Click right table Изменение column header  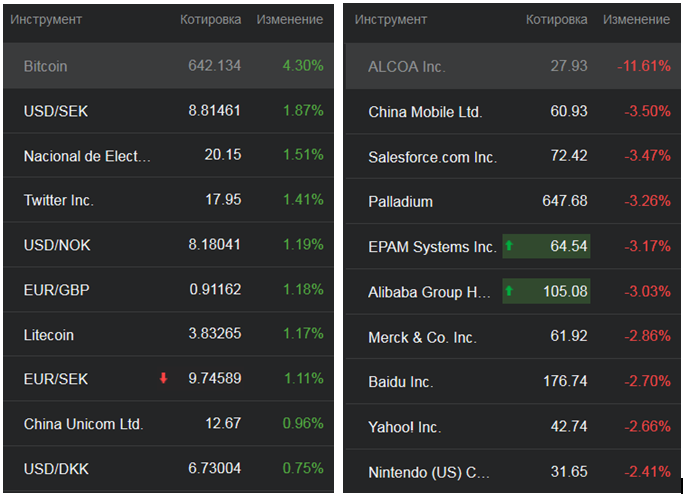tap(636, 19)
